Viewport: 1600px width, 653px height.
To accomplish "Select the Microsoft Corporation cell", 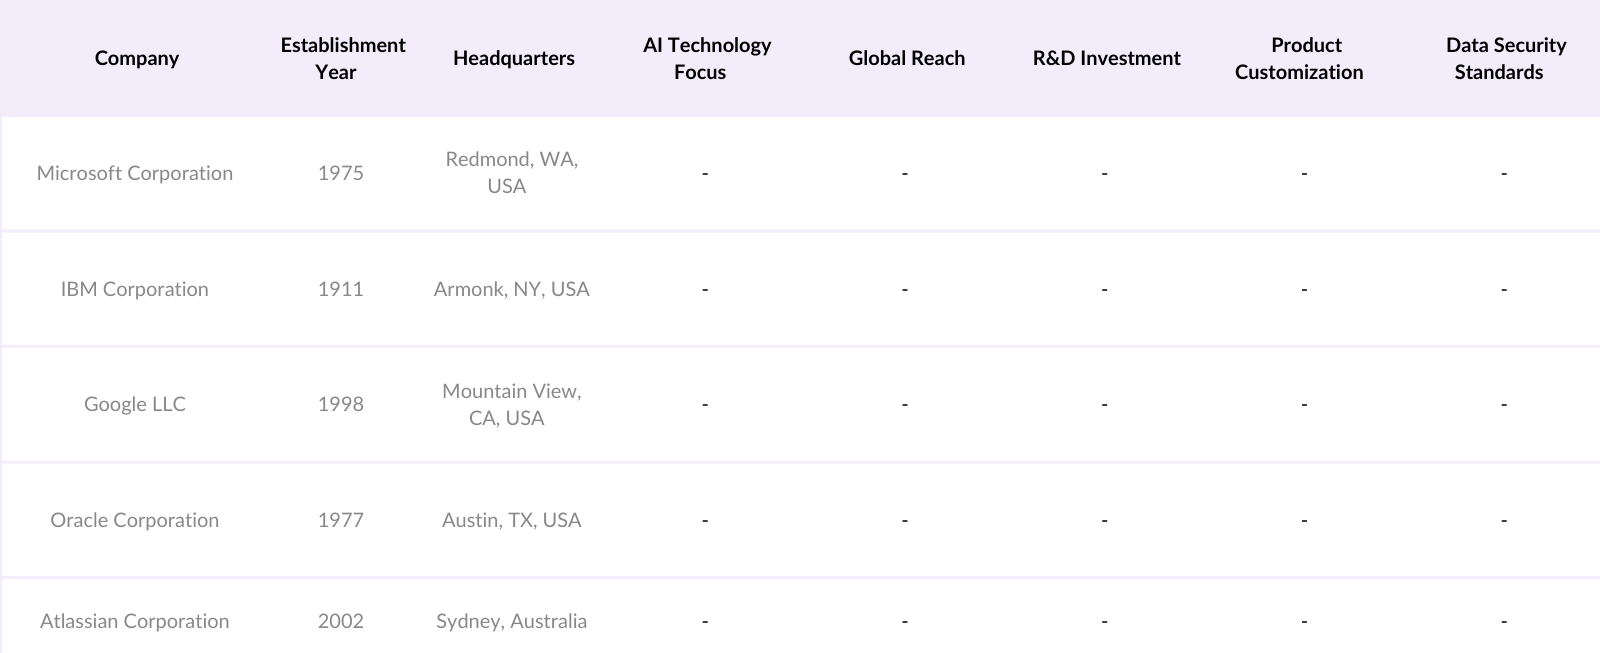I will 135,173.
